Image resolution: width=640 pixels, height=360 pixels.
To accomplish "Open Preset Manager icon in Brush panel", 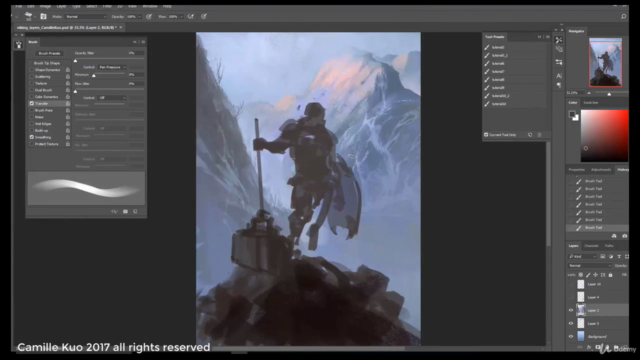I will [x=125, y=211].
